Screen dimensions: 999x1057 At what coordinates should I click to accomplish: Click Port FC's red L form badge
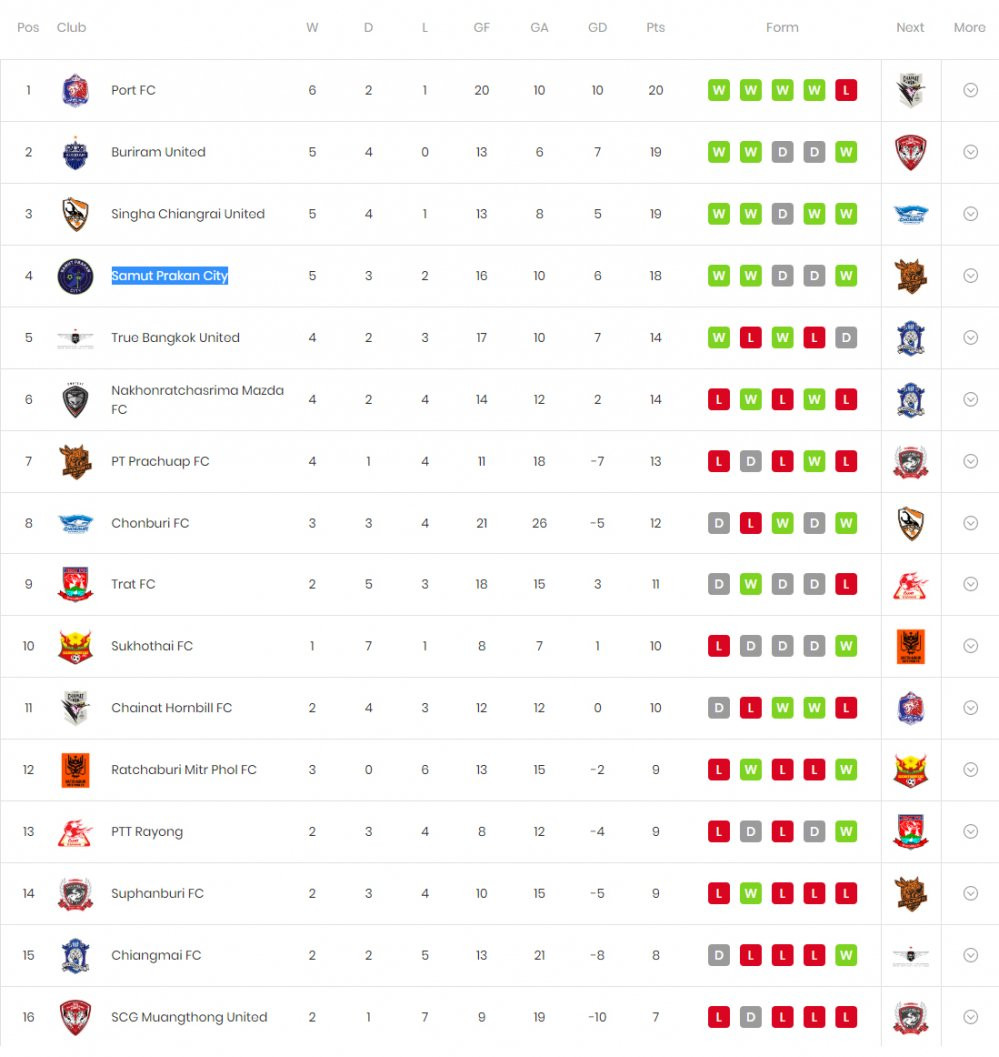click(x=846, y=90)
